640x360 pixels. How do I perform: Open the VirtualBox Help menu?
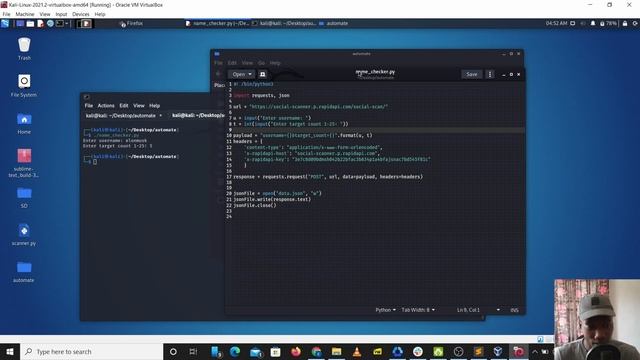100,14
